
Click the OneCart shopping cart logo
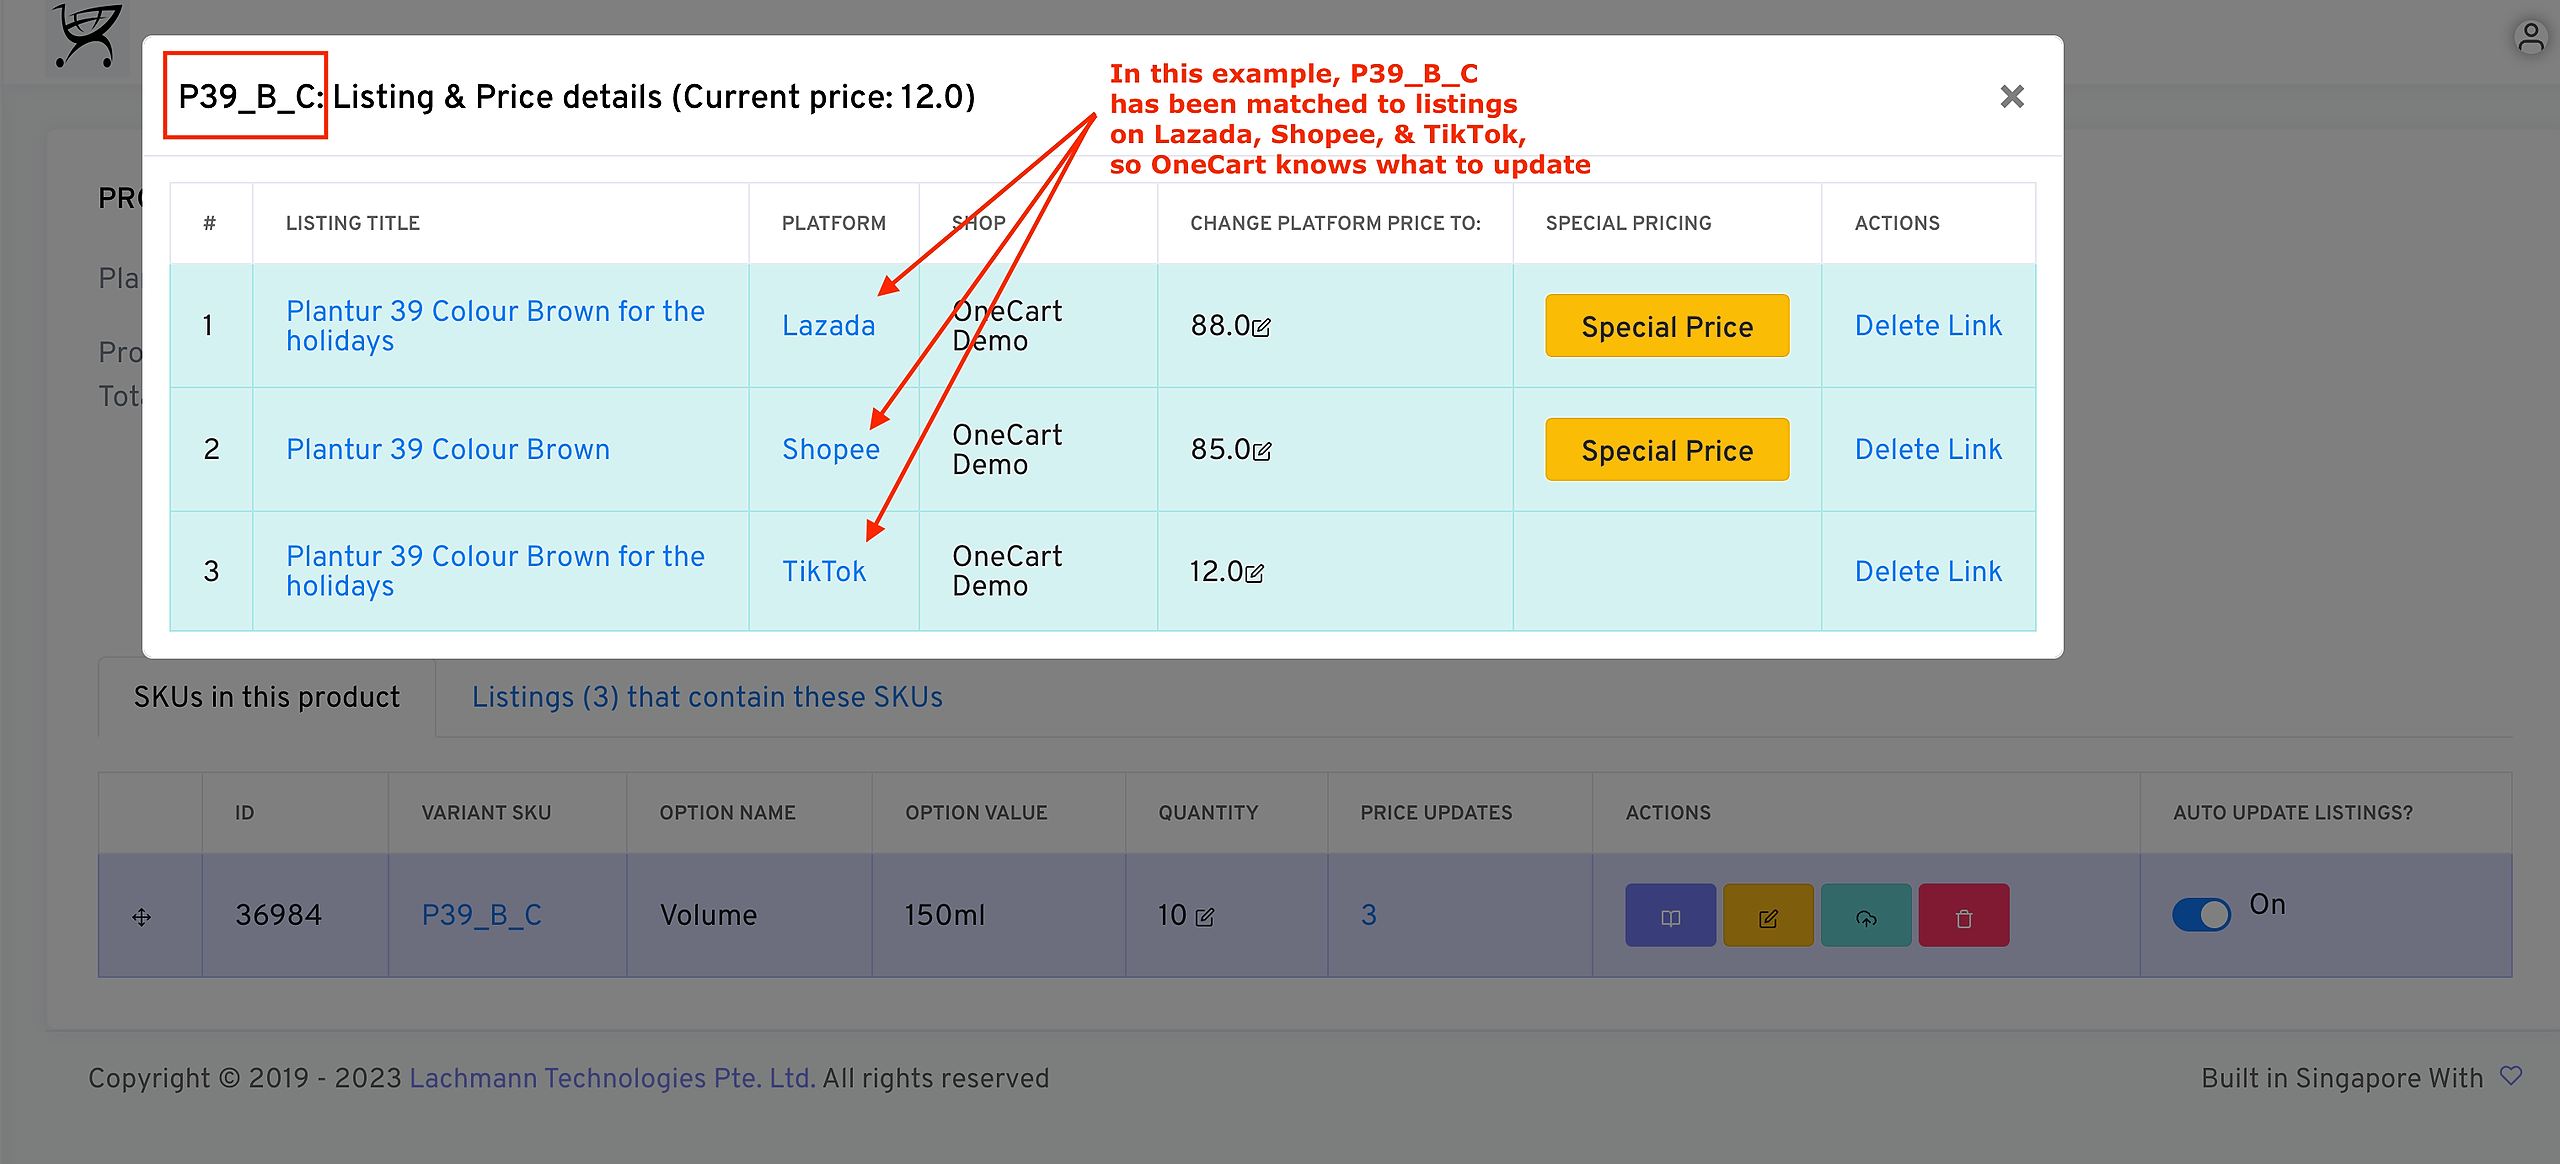pyautogui.click(x=88, y=36)
